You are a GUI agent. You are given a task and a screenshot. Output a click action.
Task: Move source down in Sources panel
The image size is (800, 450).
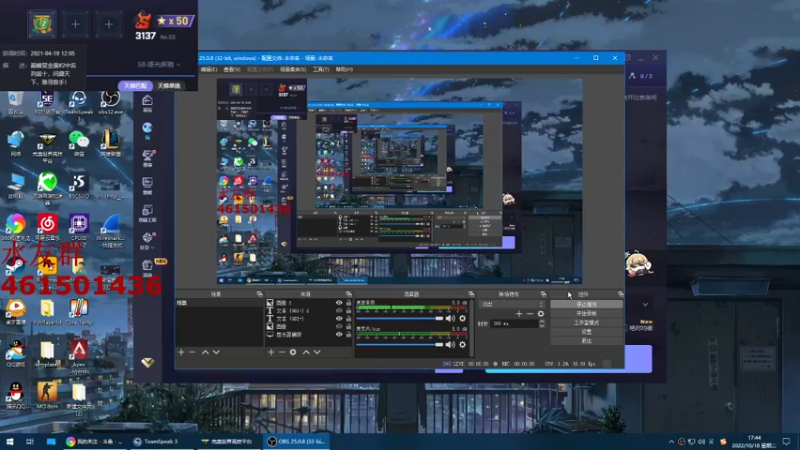(317, 352)
